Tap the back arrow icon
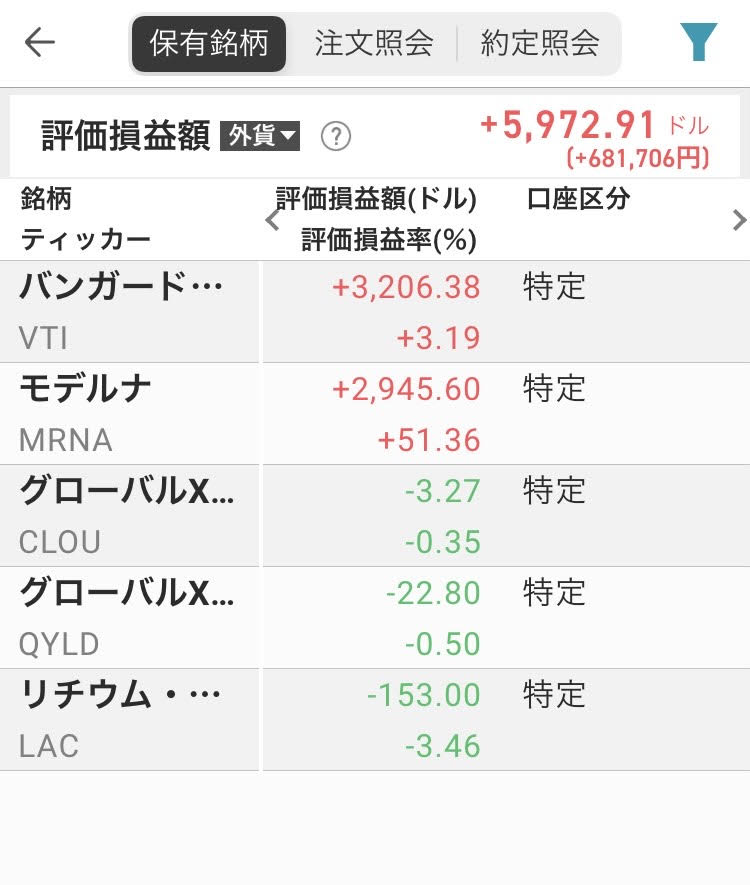Image resolution: width=750 pixels, height=885 pixels. (x=40, y=42)
